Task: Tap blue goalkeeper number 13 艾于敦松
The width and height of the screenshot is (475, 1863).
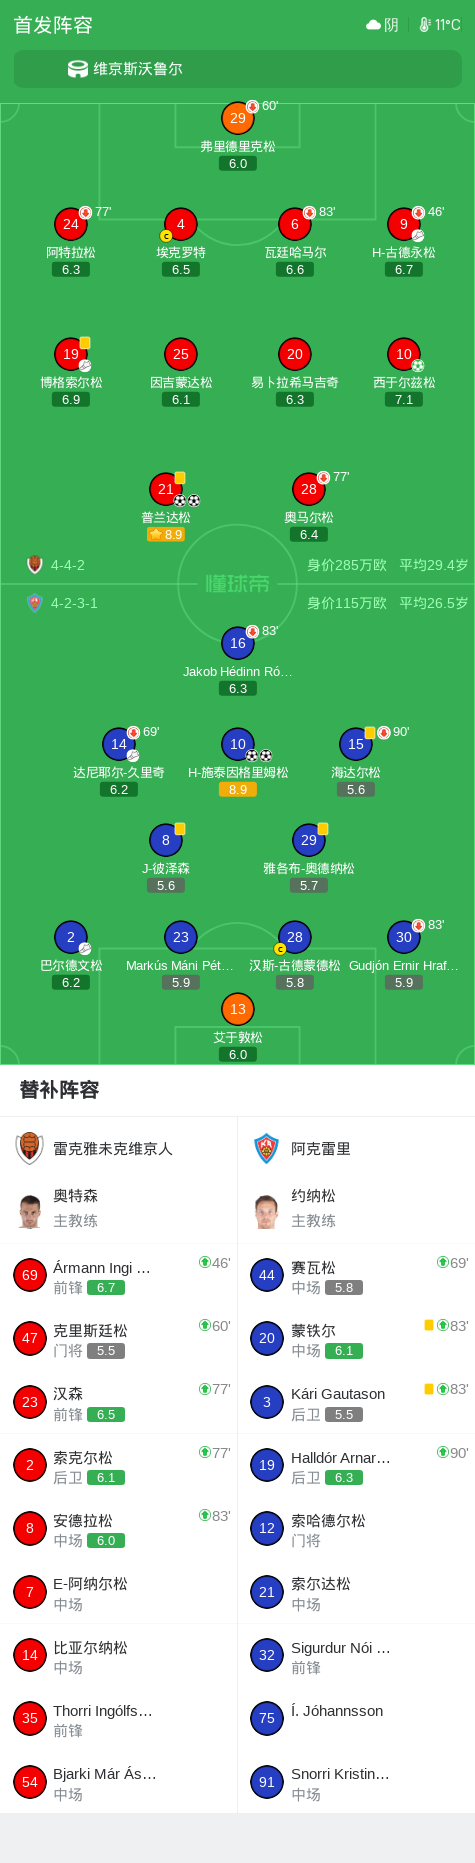Action: tap(237, 1009)
